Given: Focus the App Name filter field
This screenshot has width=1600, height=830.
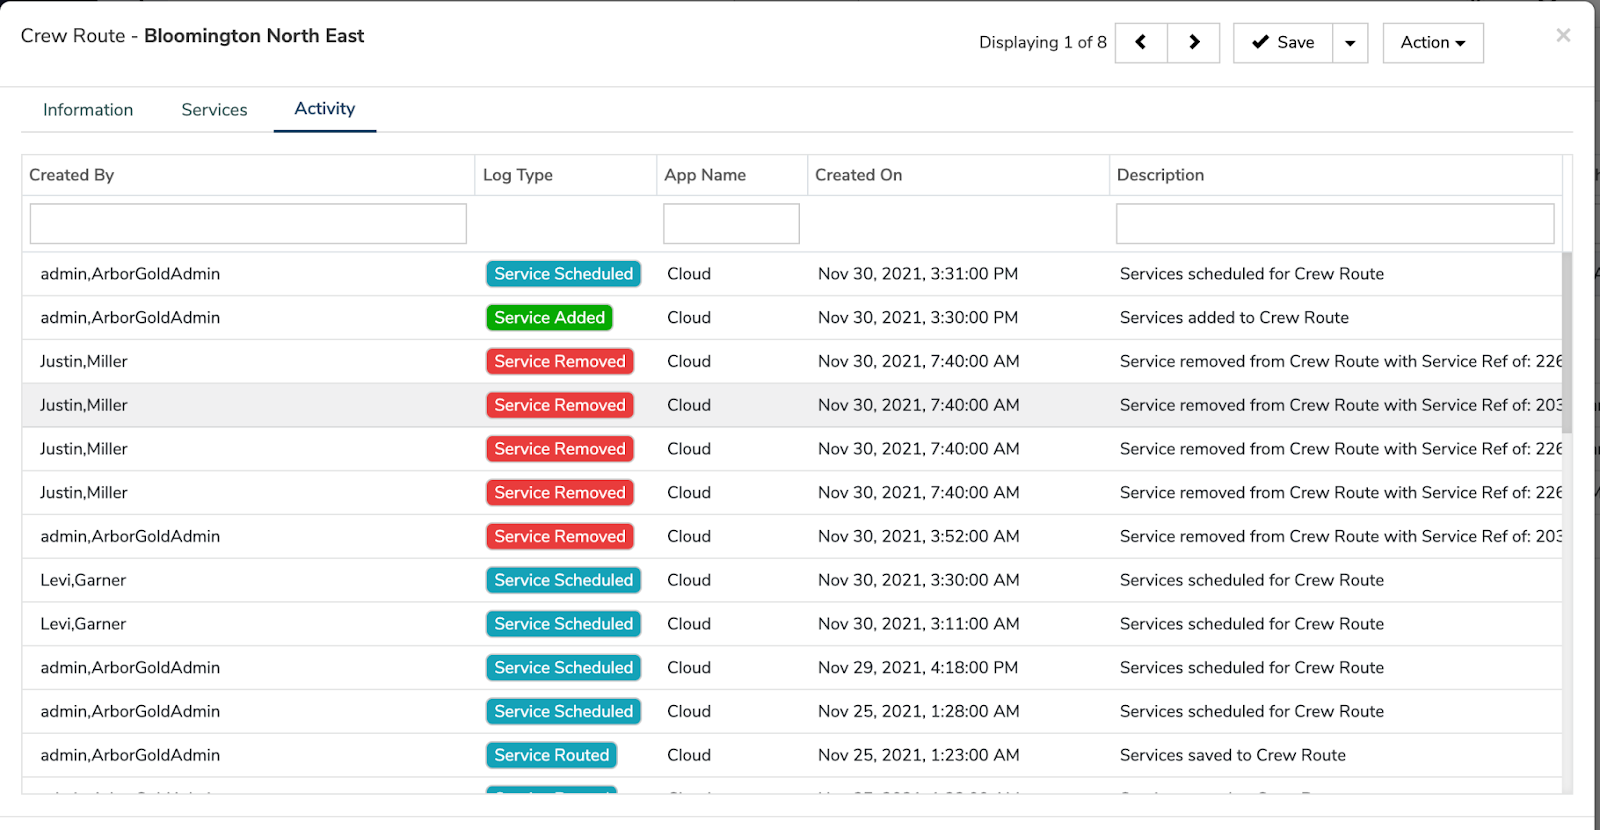Looking at the screenshot, I should point(731,224).
